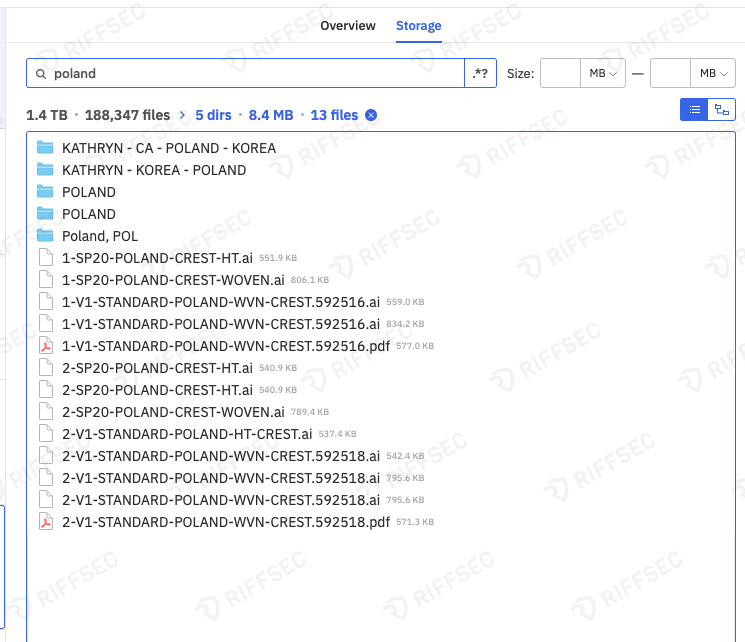Click the 5 dirs filter result
This screenshot has height=642, width=745.
click(x=213, y=115)
